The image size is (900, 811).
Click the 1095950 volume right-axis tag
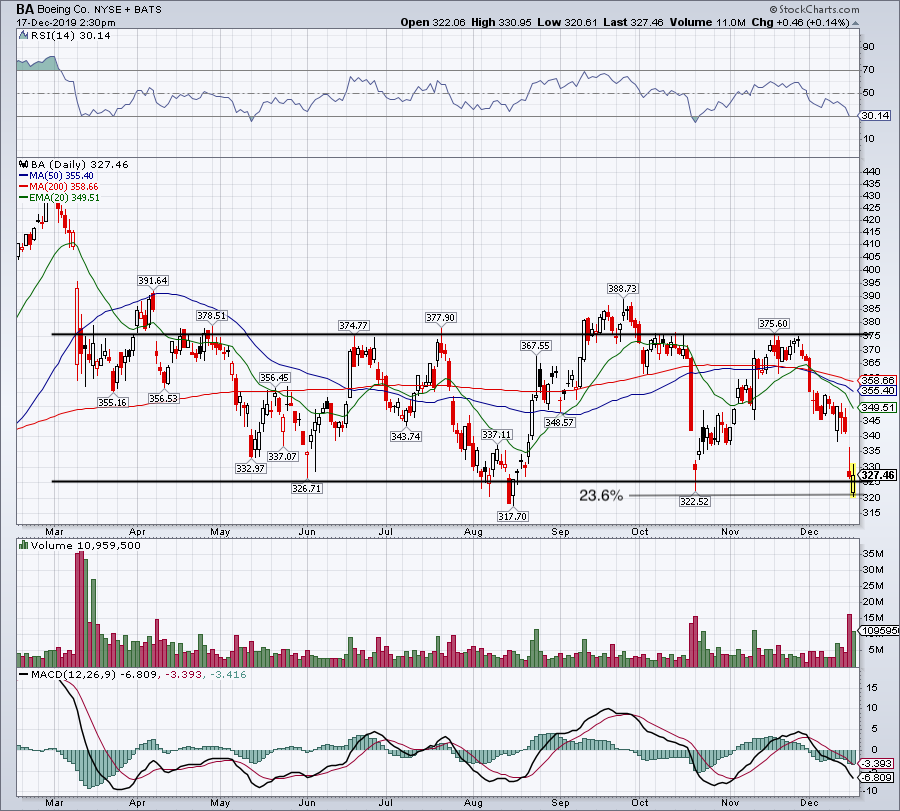878,631
